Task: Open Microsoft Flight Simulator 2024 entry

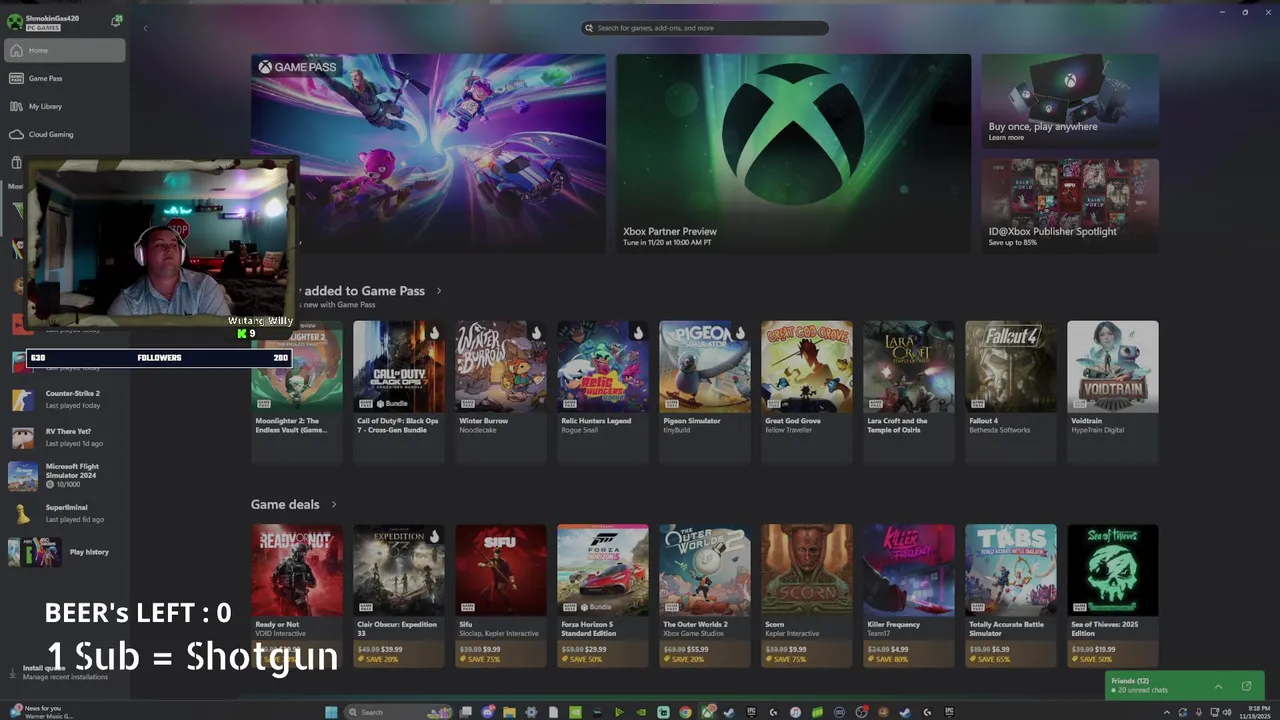Action: pos(64,475)
